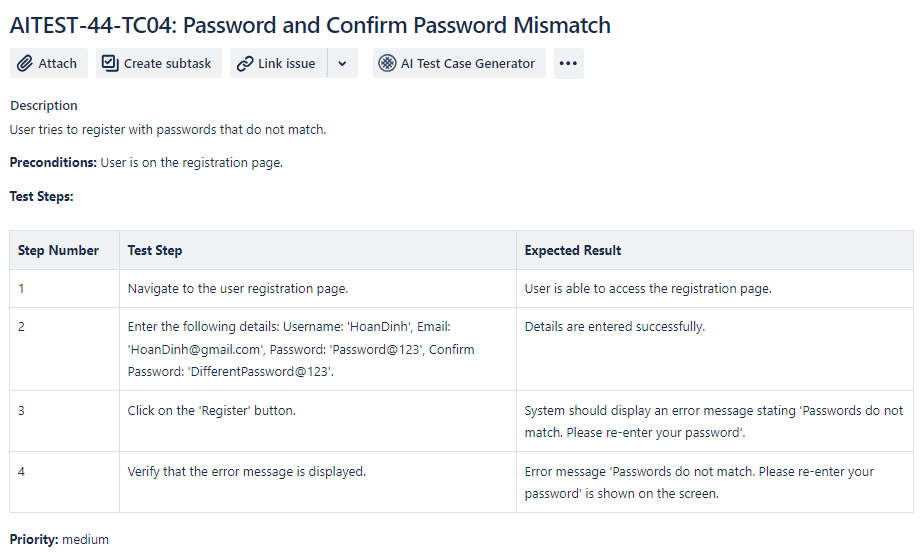This screenshot has height=553, width=924.
Task: Click the cell with the HoanDinh registration details
Action: click(301, 349)
